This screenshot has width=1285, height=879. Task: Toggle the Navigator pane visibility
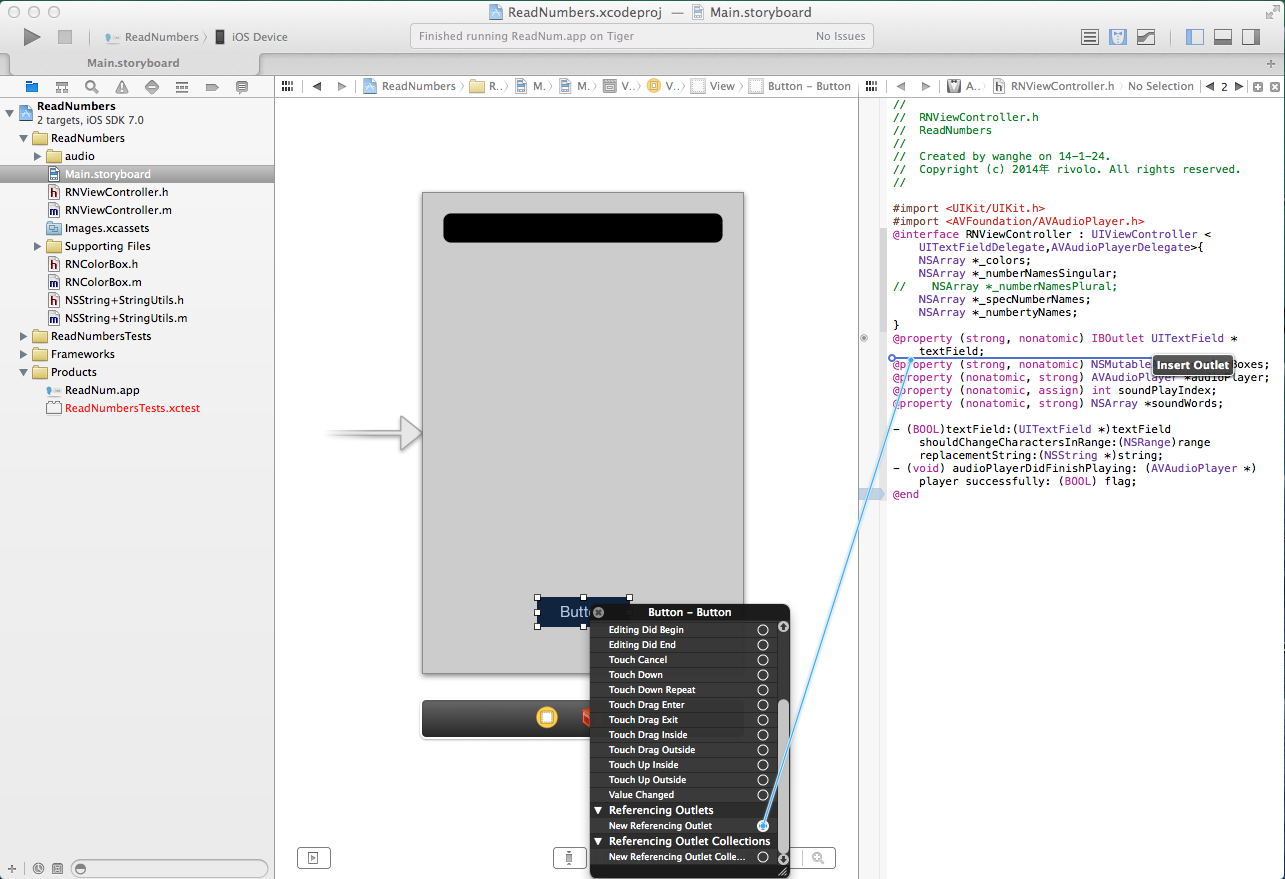(1194, 37)
